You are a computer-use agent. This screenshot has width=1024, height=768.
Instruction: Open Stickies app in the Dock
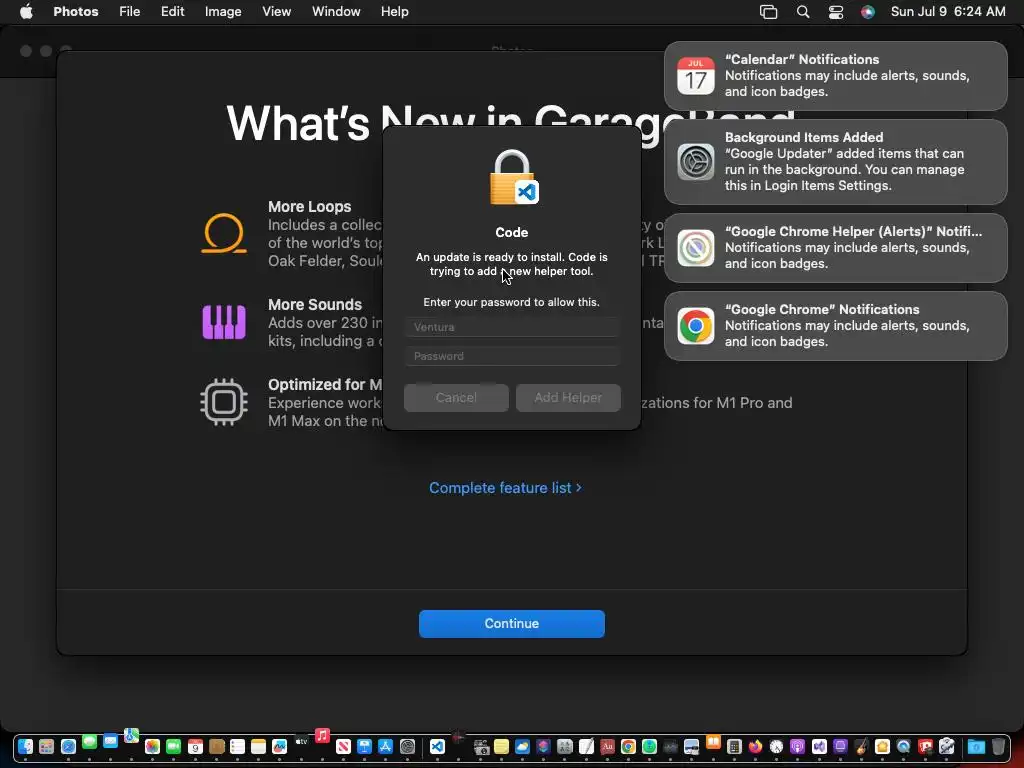pos(502,746)
